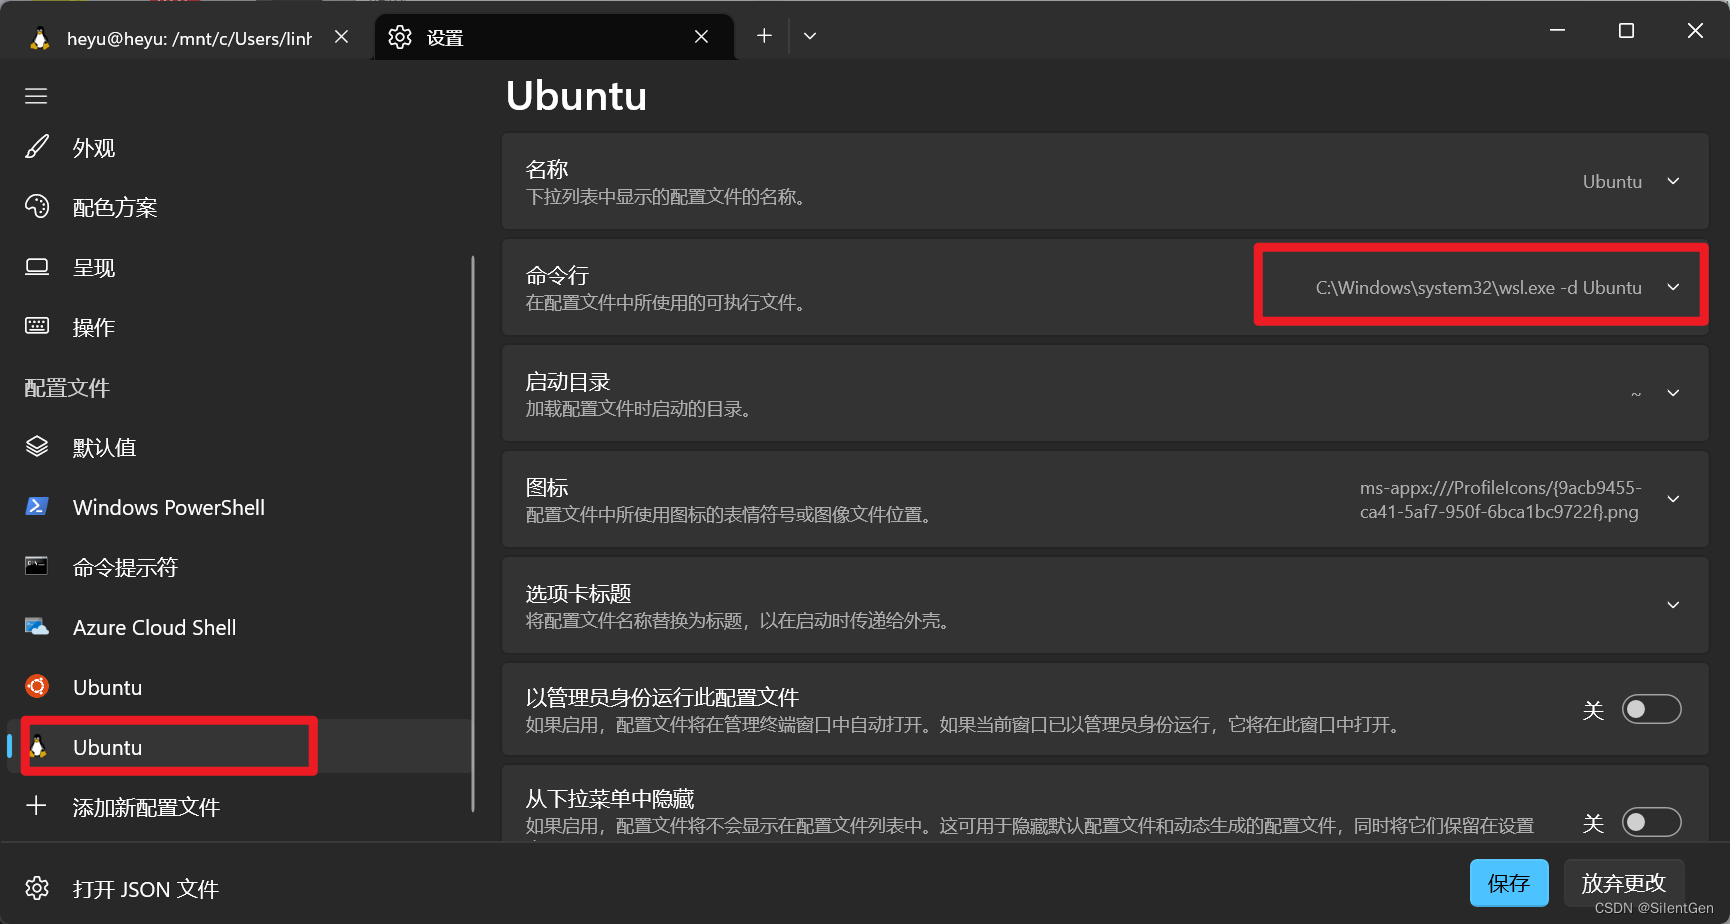
Task: Click 添加新配置文件 add profile entry
Action: click(x=238, y=807)
